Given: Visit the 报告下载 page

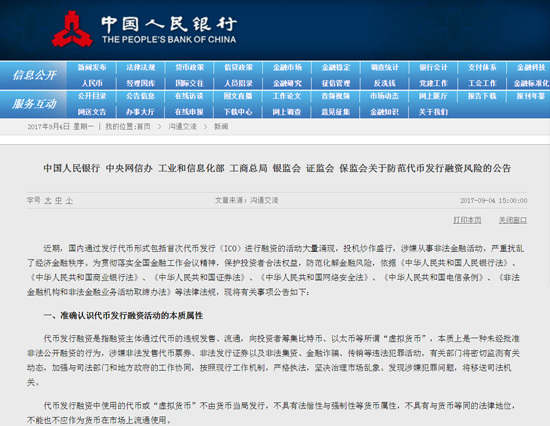Looking at the screenshot, I should [482, 96].
